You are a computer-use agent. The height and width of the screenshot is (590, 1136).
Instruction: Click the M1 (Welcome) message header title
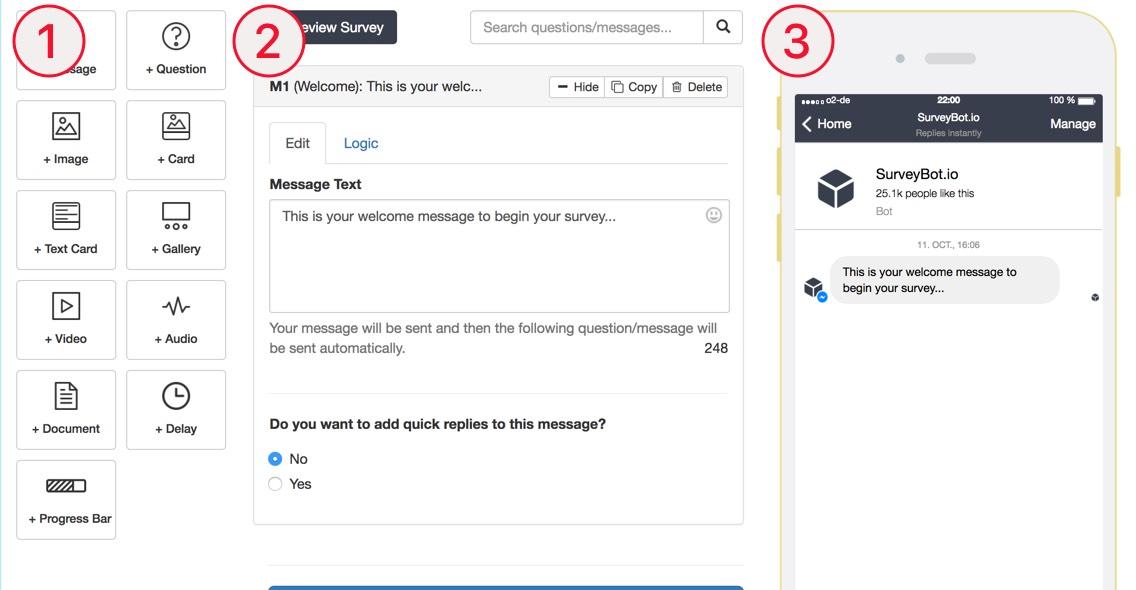(375, 86)
